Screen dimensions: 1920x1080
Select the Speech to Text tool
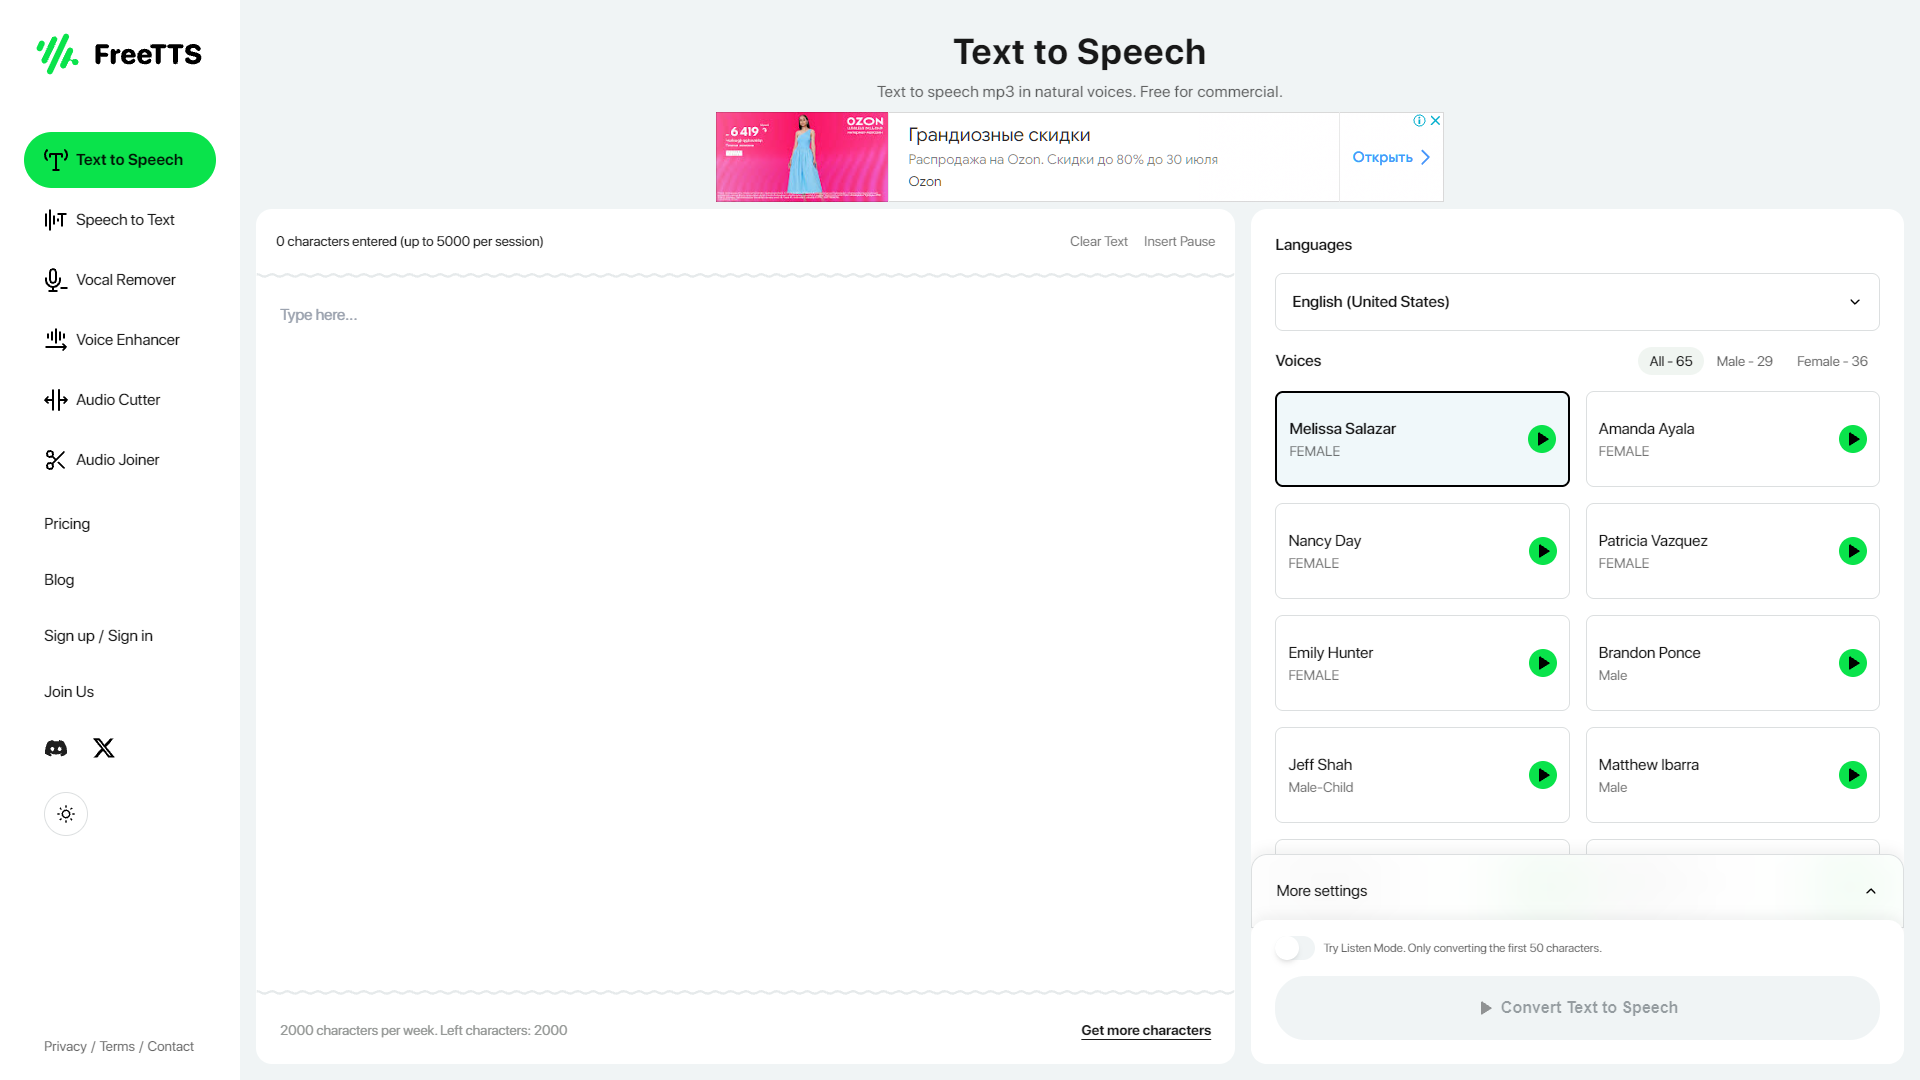tap(125, 219)
